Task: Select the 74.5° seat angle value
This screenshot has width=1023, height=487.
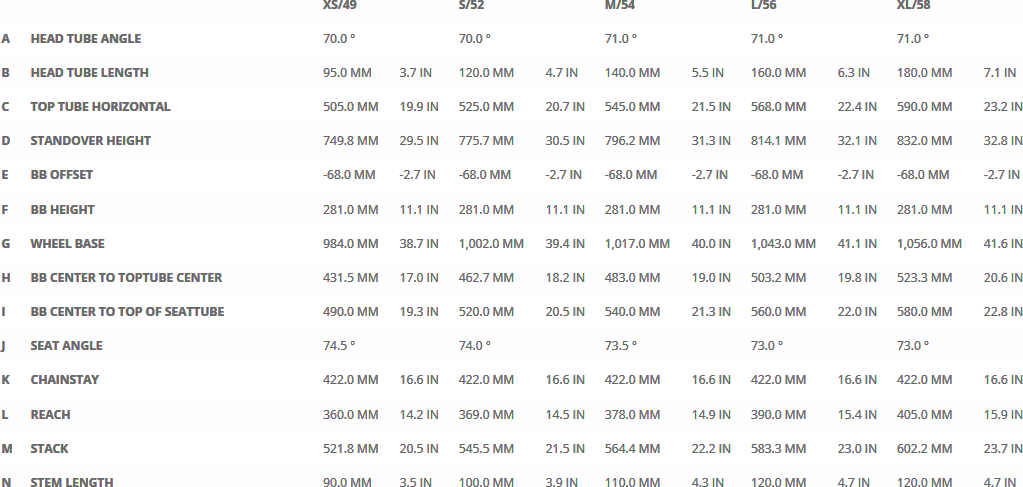Action: [x=339, y=346]
